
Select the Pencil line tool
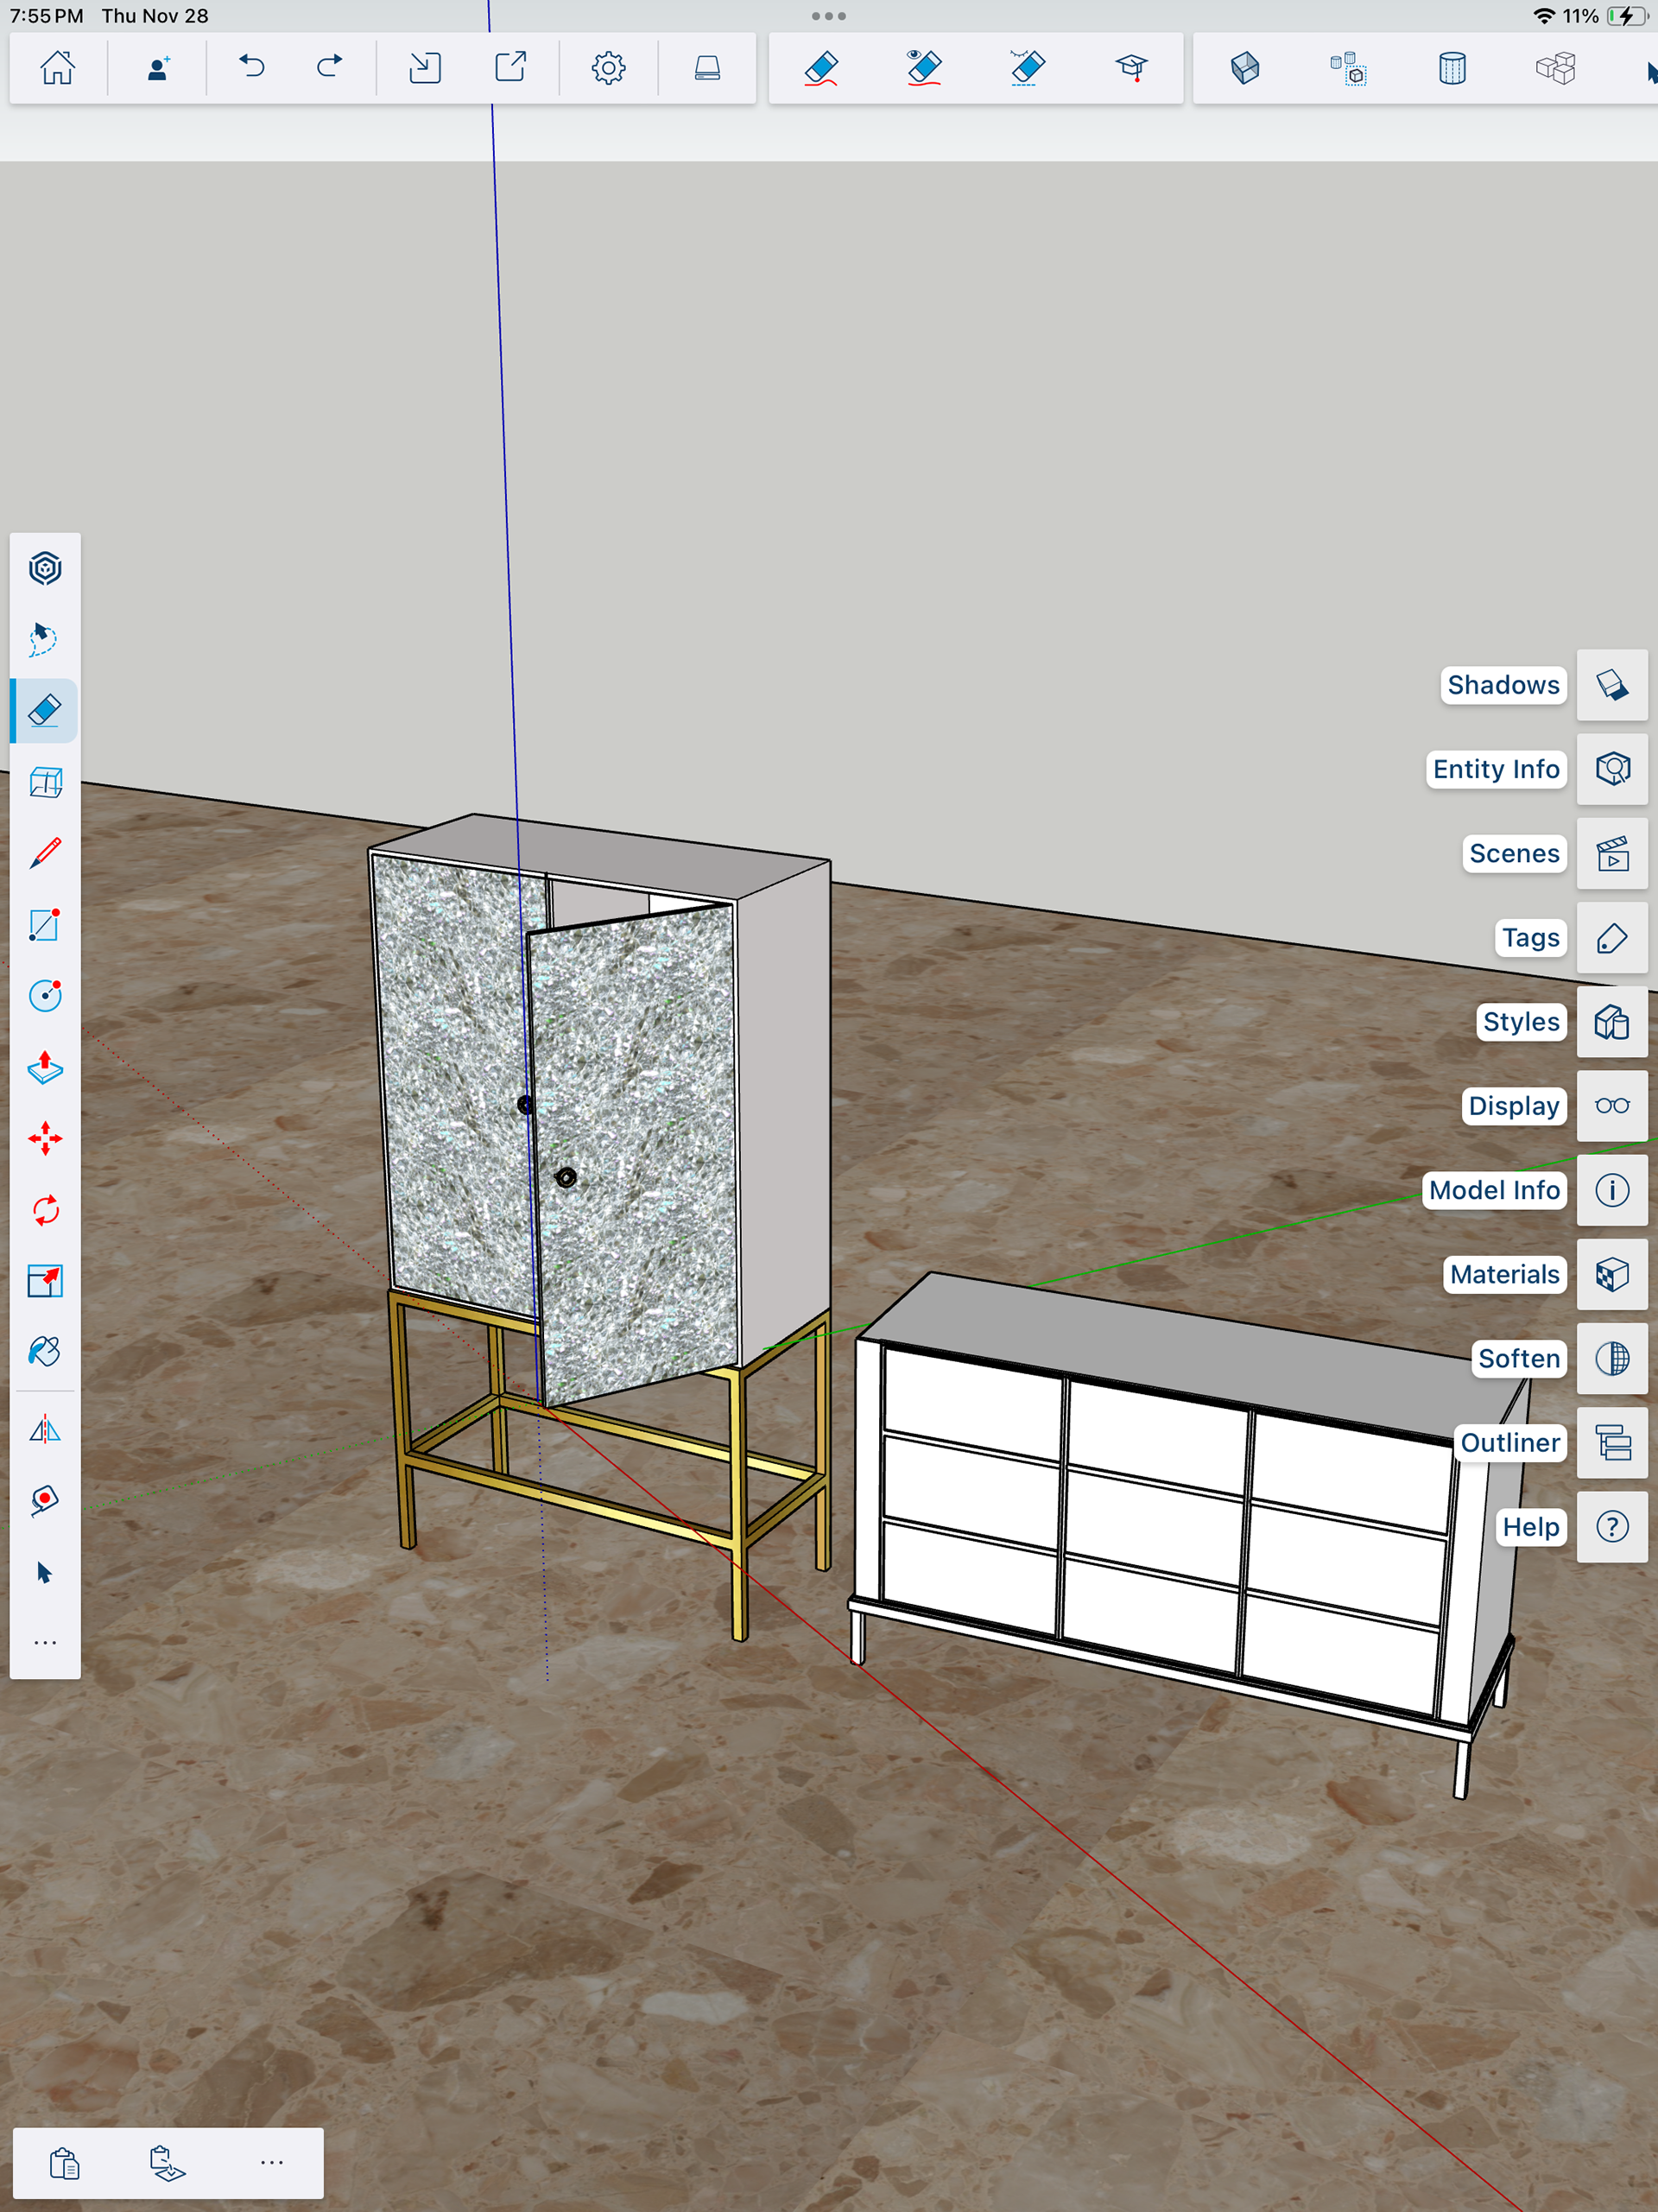pyautogui.click(x=45, y=853)
